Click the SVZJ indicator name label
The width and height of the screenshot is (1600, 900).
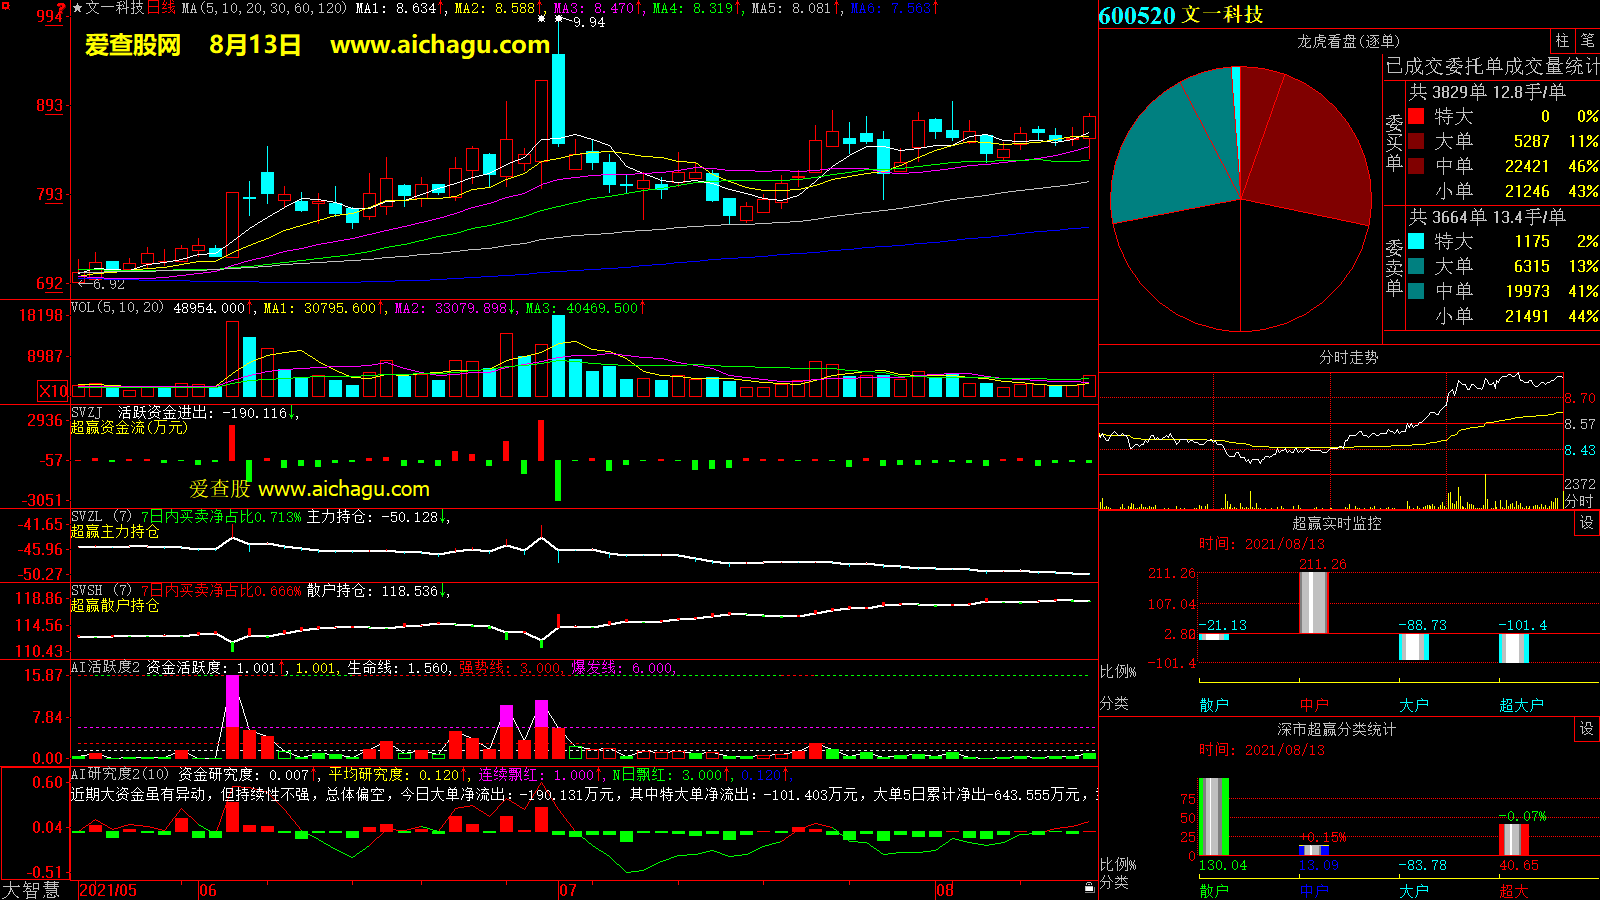(x=87, y=413)
